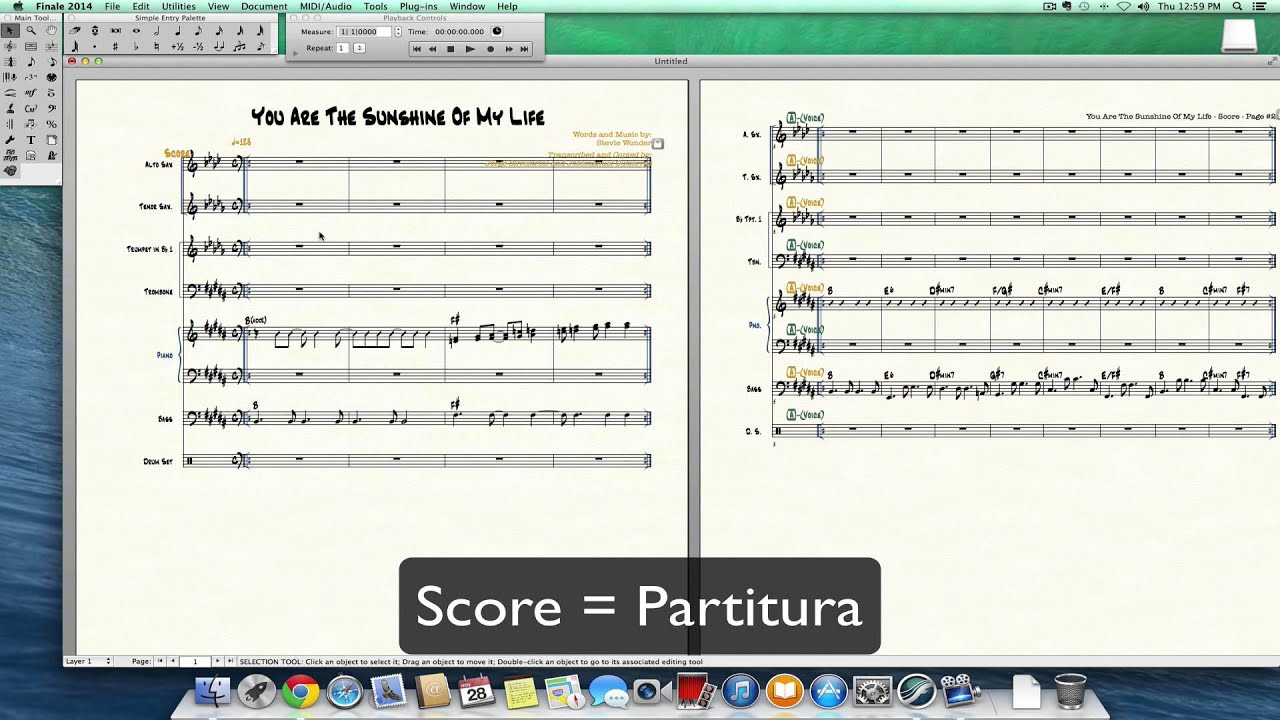Open the Finale 2014 application menu

[x=64, y=6]
